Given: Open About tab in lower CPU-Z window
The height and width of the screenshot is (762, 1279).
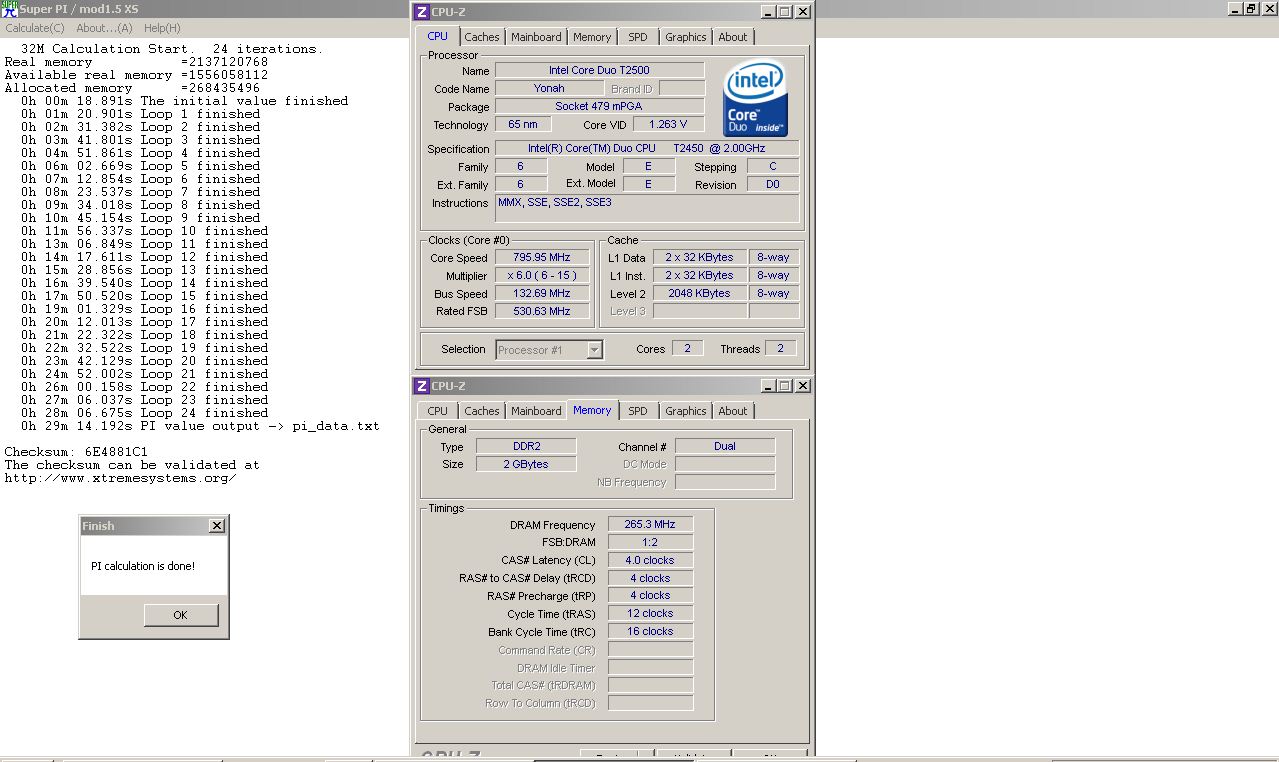Looking at the screenshot, I should pyautogui.click(x=733, y=411).
